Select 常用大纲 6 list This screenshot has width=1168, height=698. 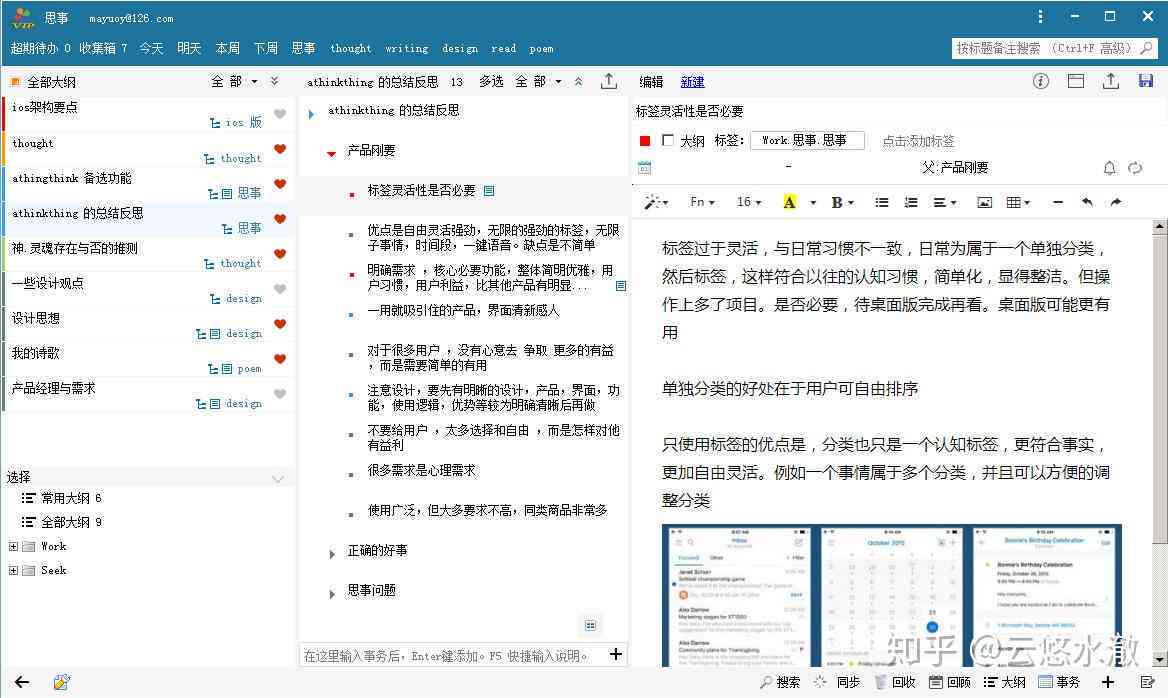62,498
